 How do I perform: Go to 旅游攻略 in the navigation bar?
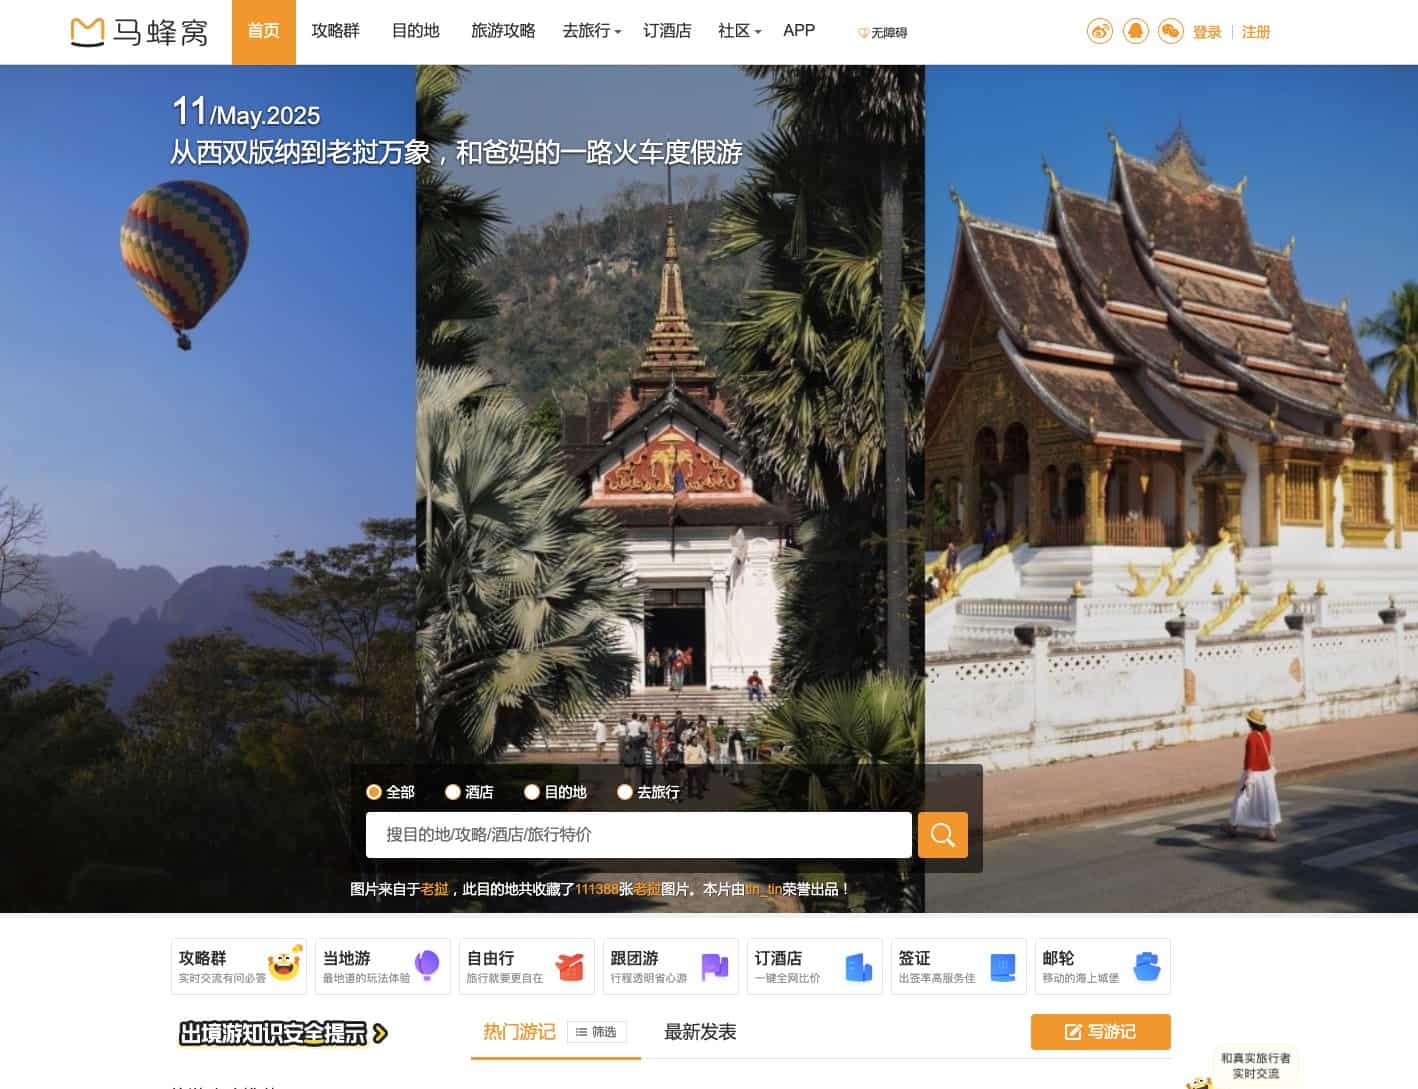point(503,31)
